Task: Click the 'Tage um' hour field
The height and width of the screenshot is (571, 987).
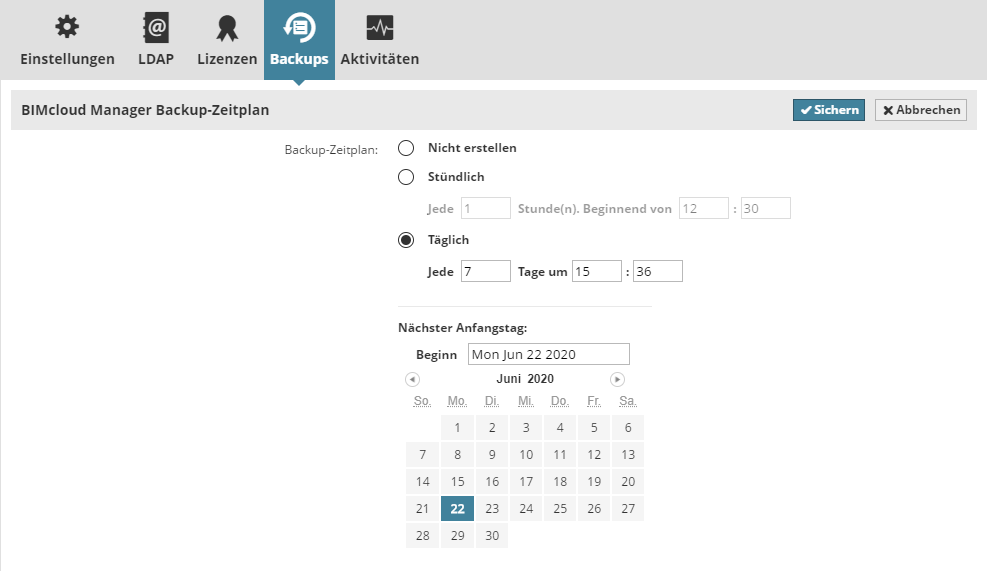Action: 596,271
